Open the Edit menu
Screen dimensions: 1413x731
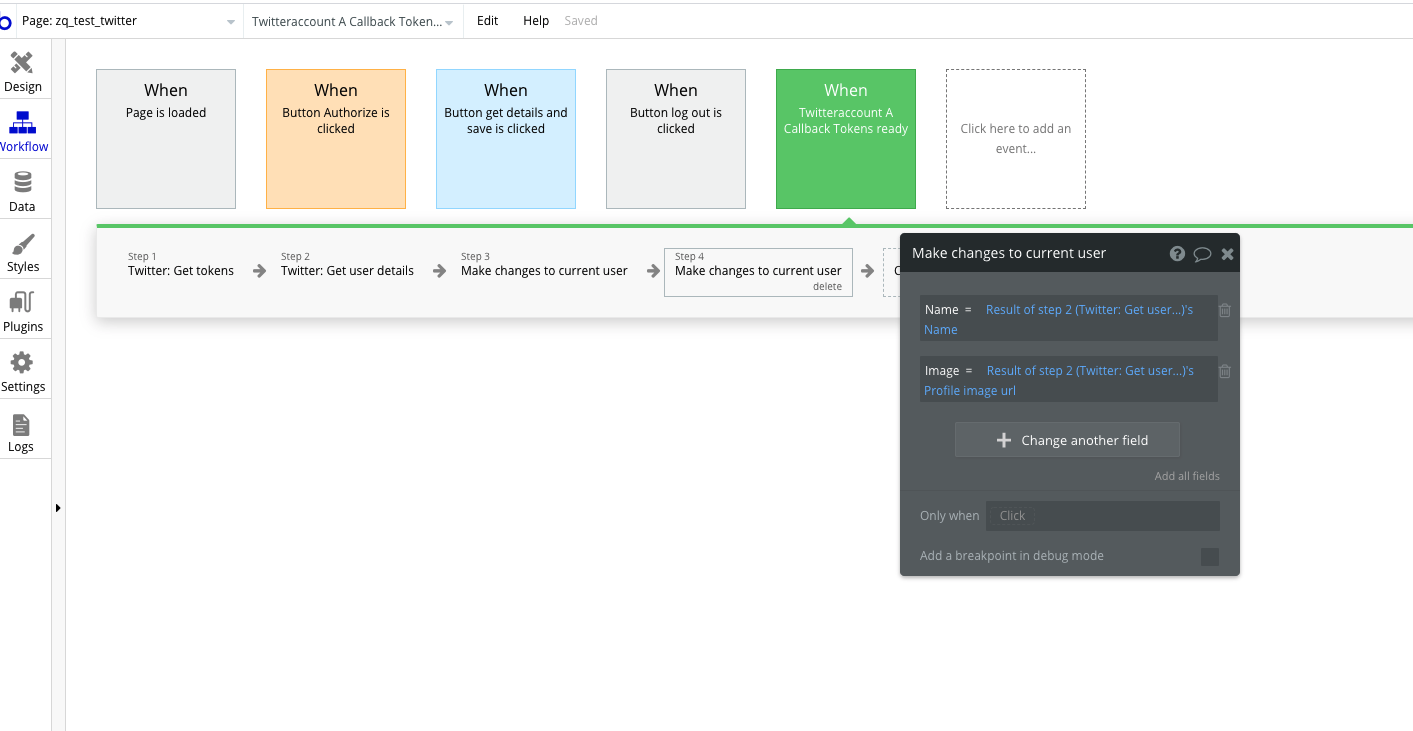click(x=487, y=21)
